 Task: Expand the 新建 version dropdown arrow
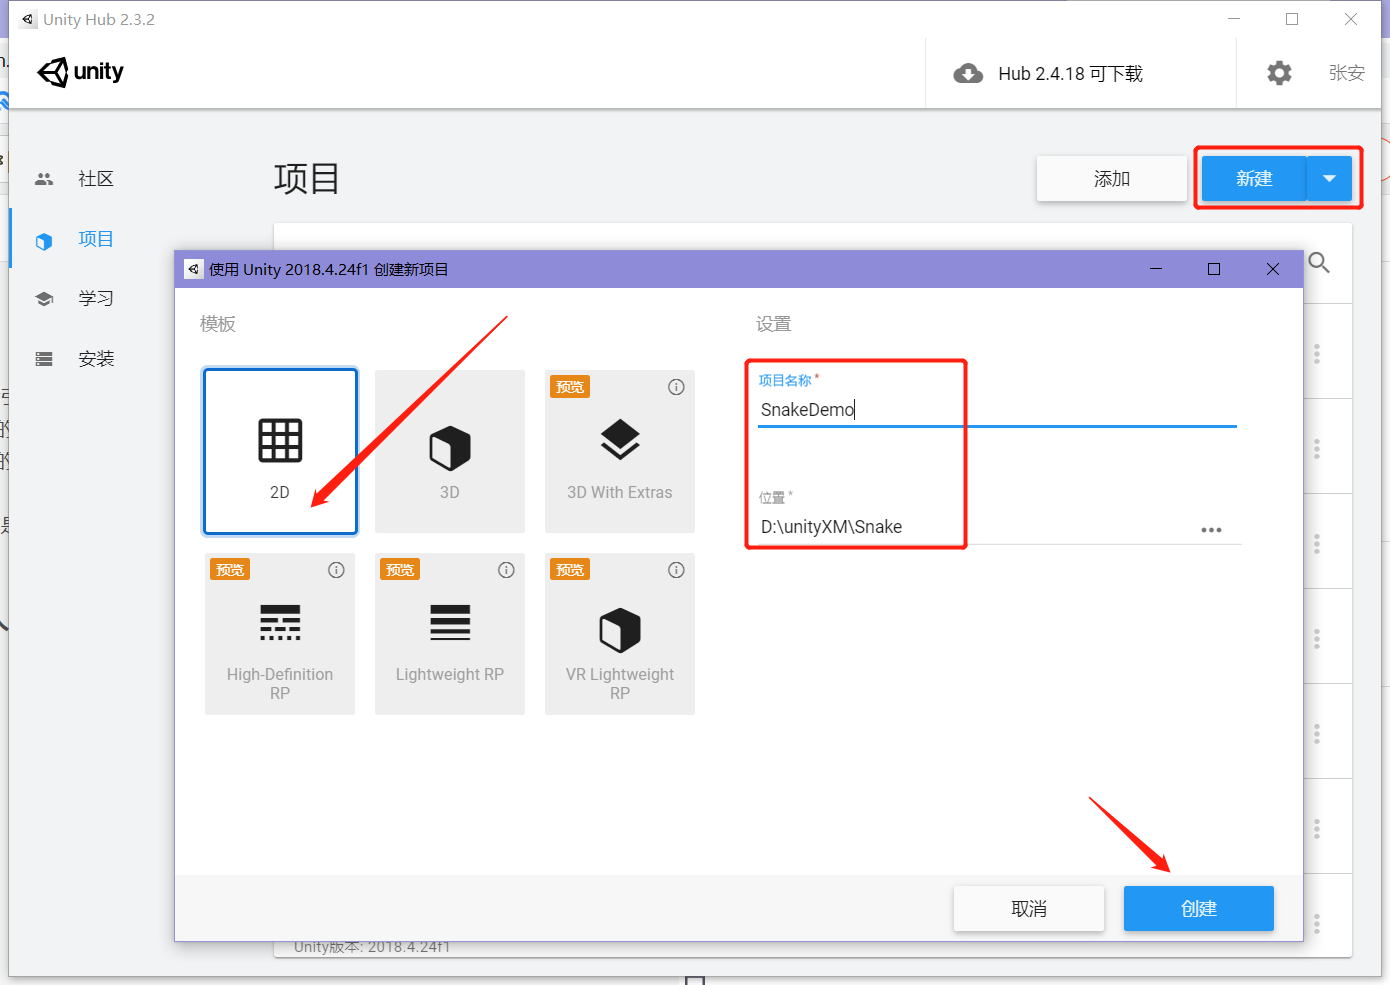click(x=1329, y=179)
